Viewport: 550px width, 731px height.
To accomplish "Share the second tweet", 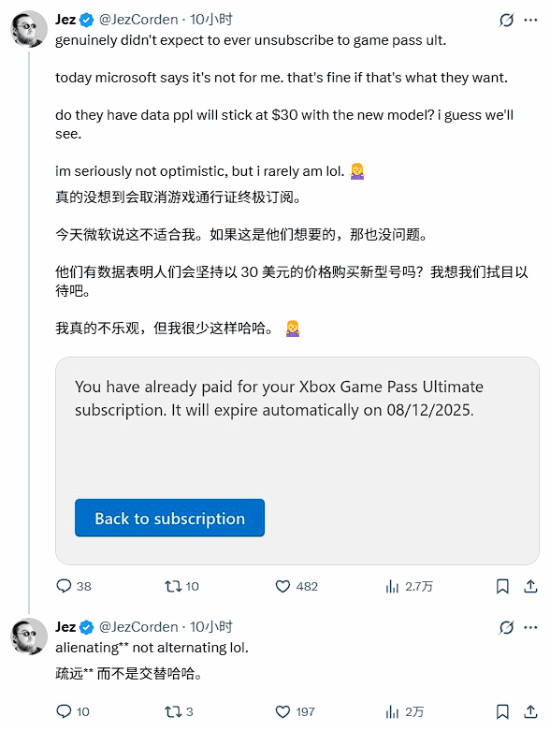I will [530, 711].
